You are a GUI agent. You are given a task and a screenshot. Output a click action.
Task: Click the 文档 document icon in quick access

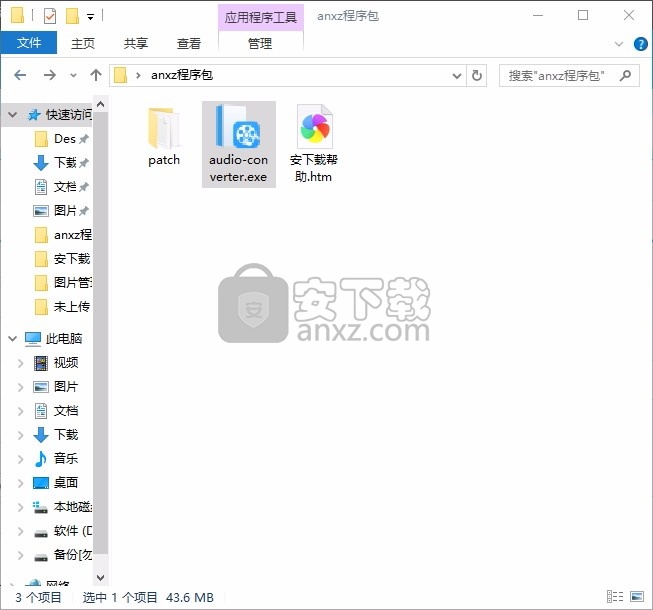(41, 187)
